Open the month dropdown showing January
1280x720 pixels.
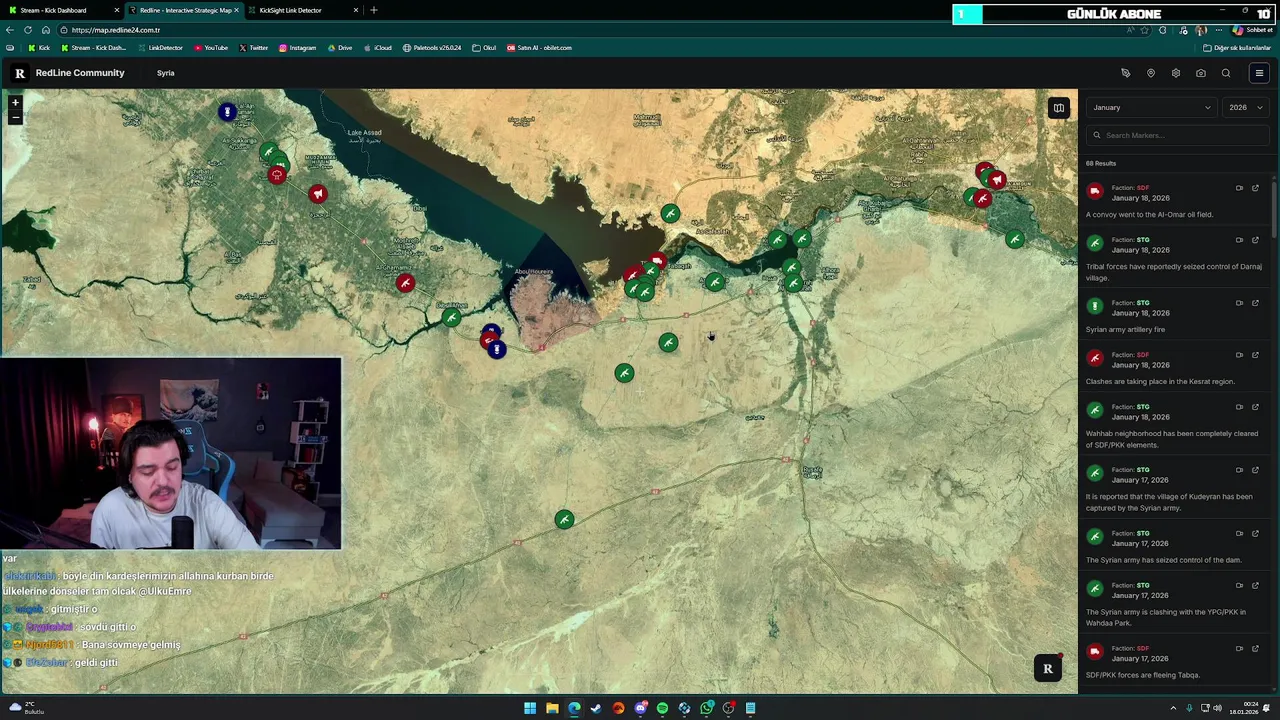click(x=1151, y=107)
